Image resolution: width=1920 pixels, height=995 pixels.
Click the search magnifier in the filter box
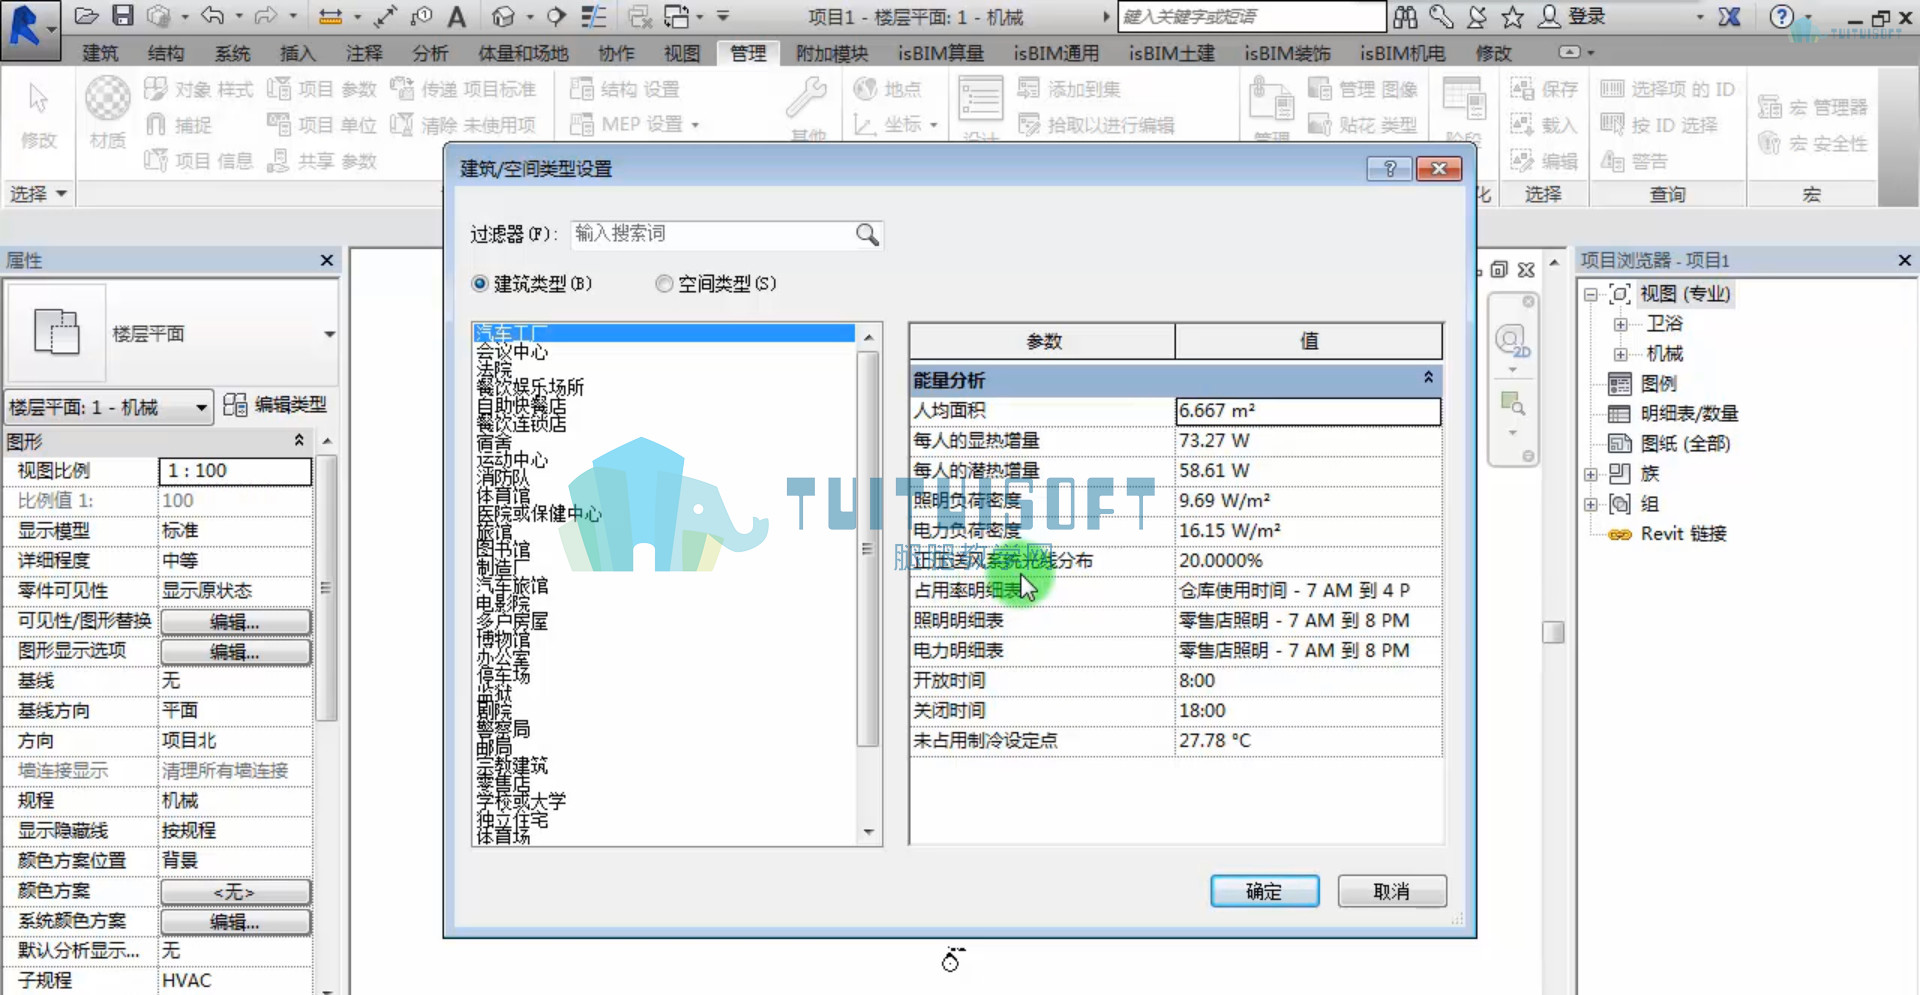(x=867, y=234)
